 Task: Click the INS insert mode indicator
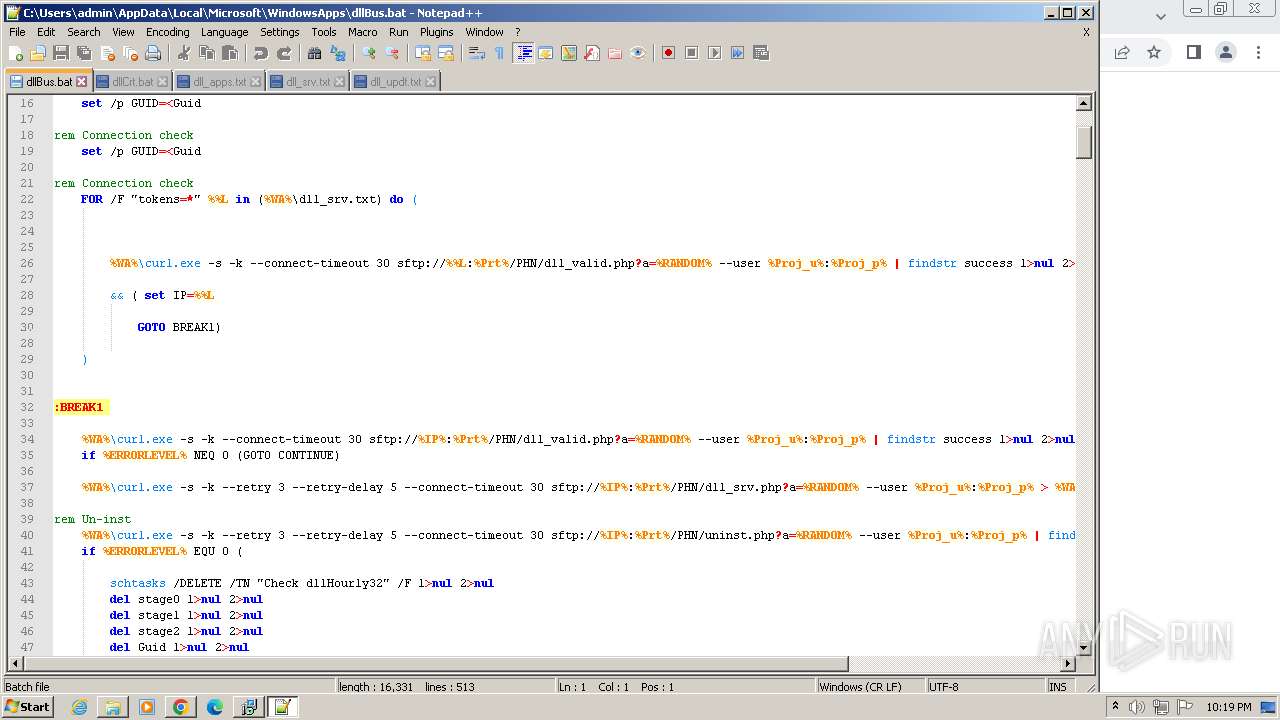click(1057, 687)
